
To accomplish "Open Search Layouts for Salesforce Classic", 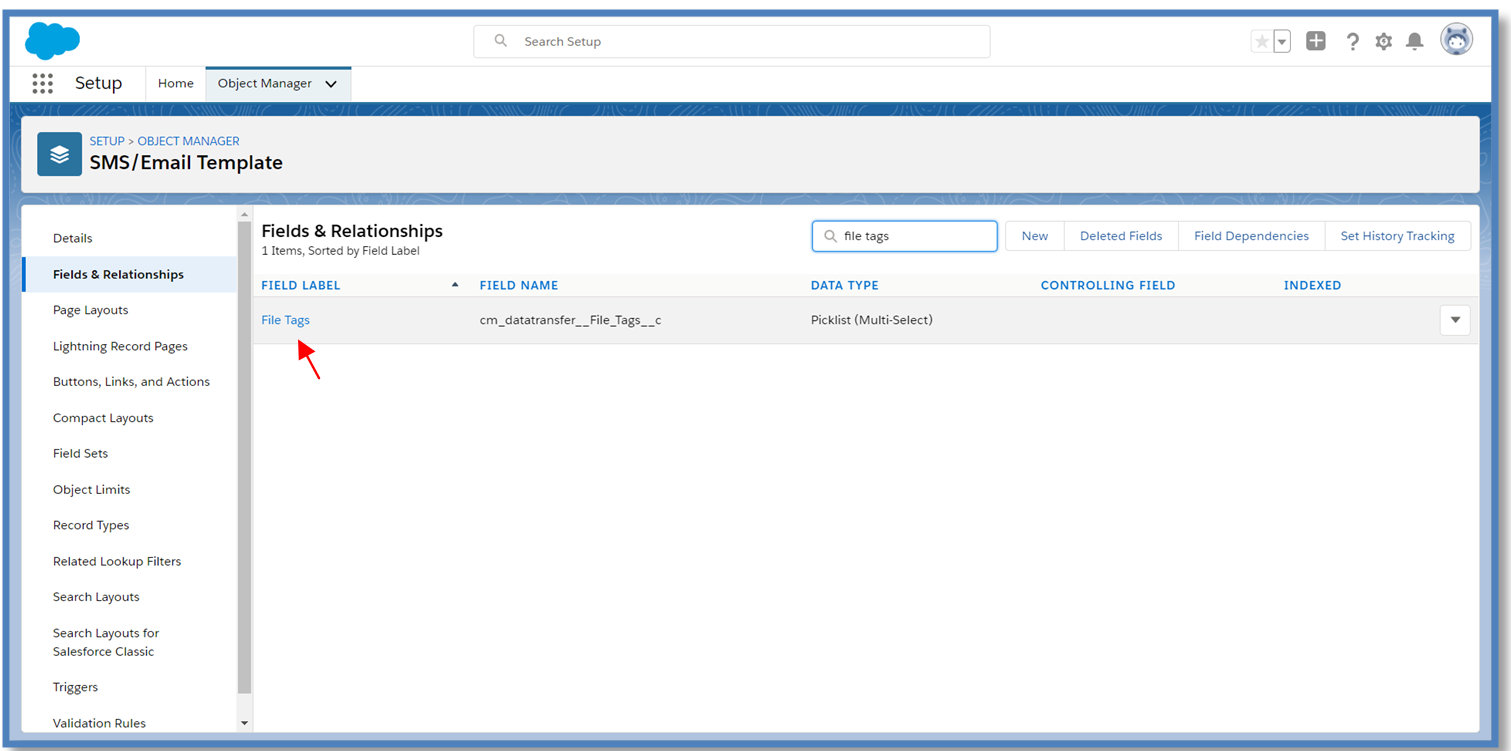I will click(106, 642).
